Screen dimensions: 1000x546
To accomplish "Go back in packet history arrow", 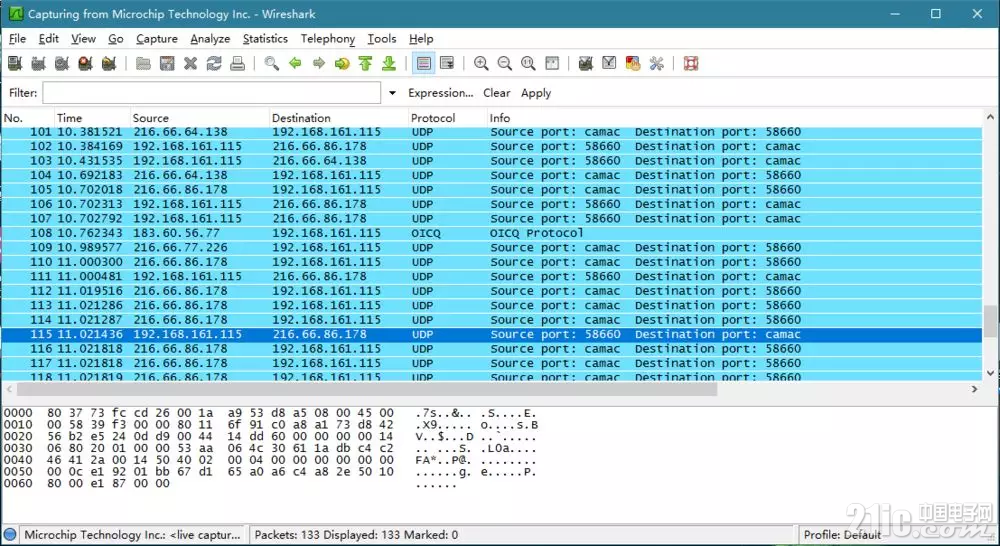I will (295, 63).
